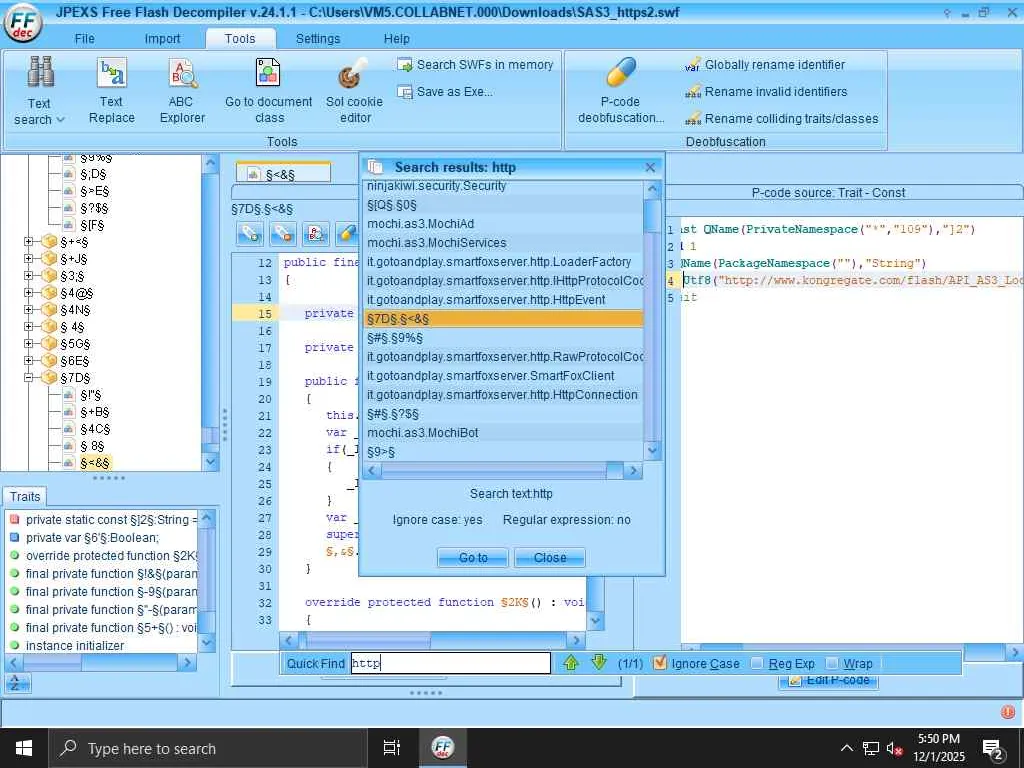Open the Help menu

396,39
